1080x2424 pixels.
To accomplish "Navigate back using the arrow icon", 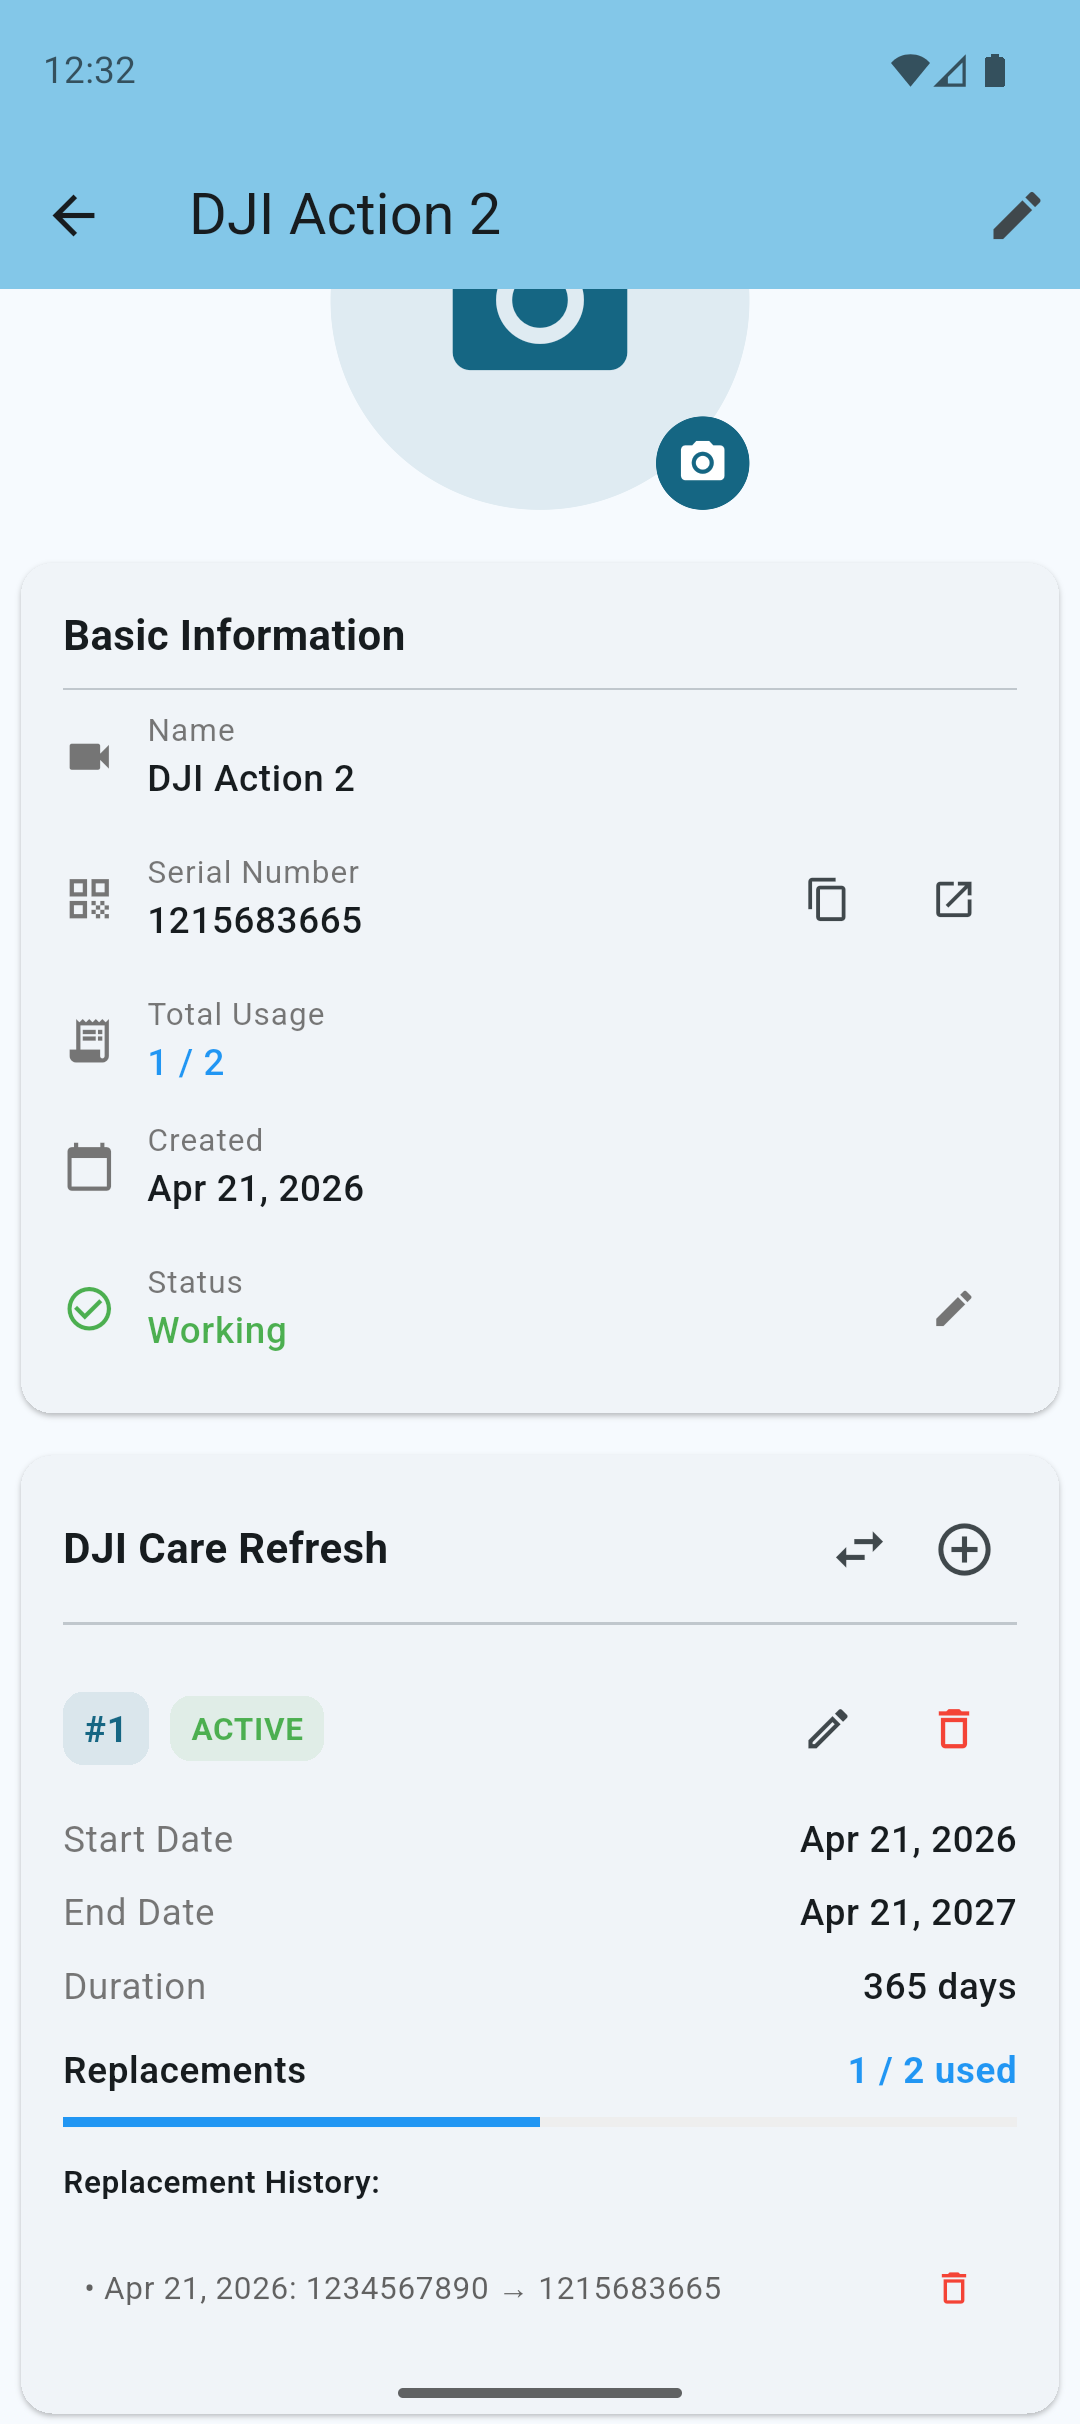I will (x=73, y=214).
